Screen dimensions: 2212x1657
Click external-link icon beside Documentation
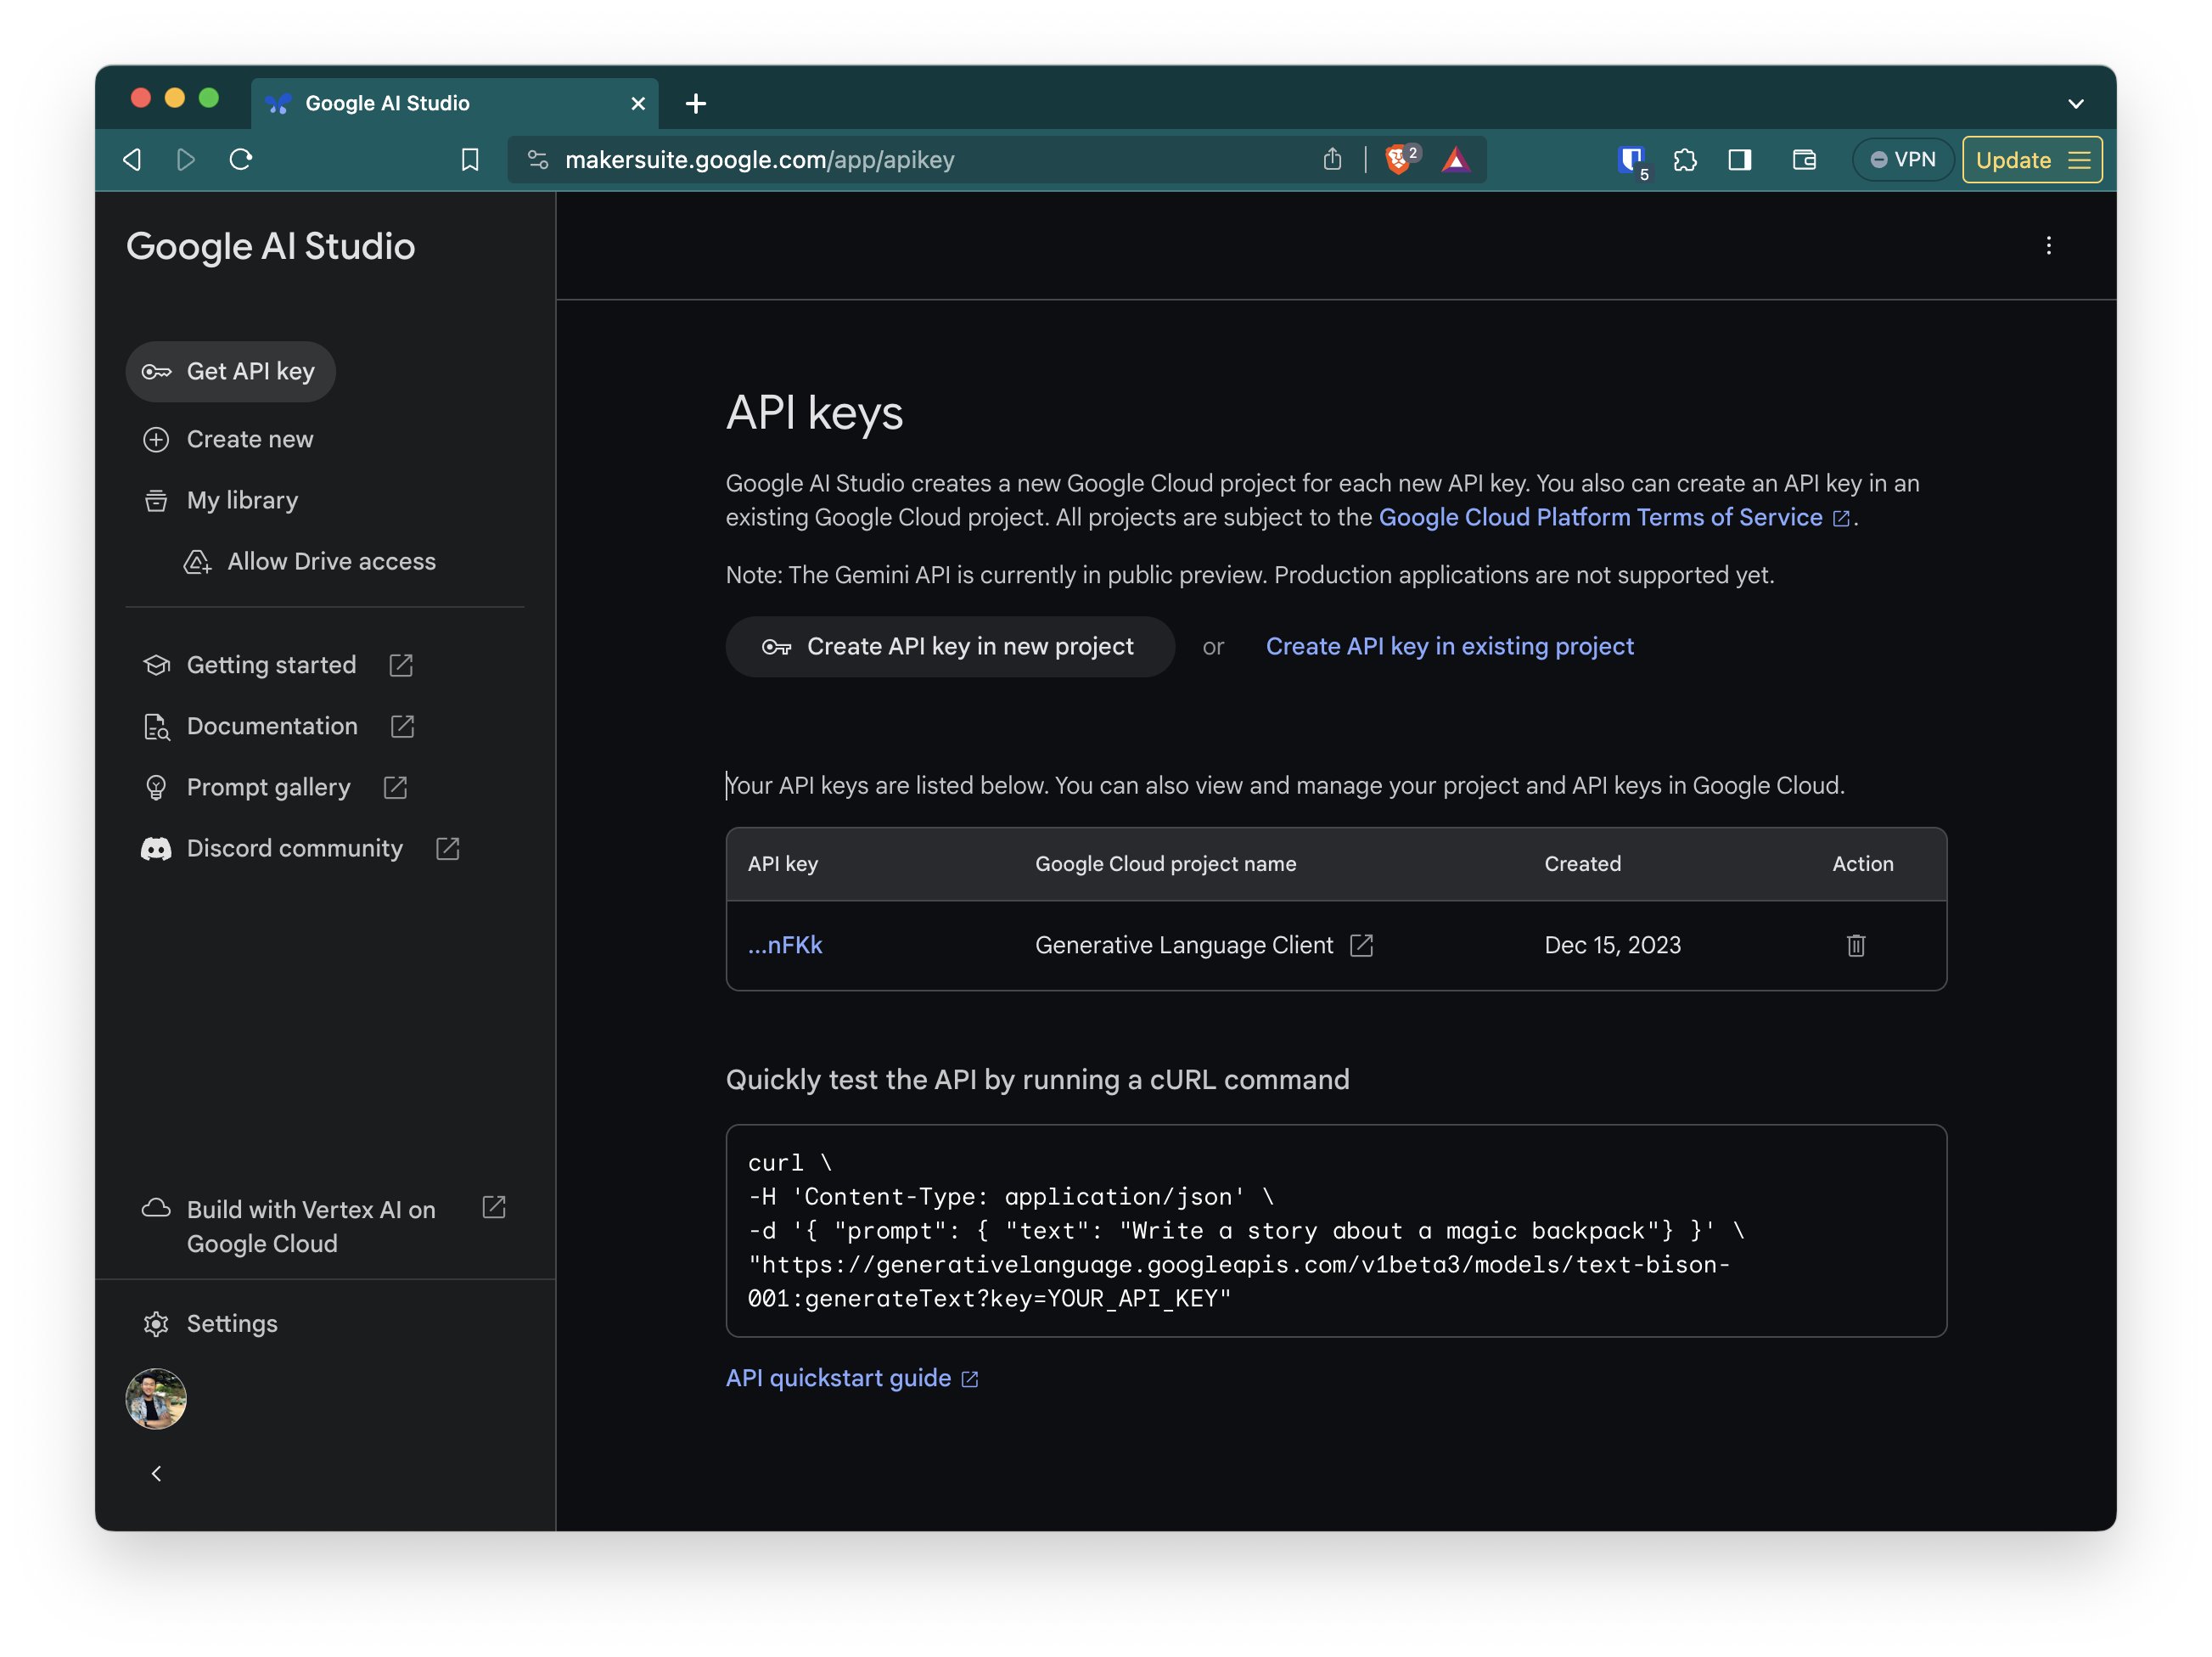click(402, 726)
